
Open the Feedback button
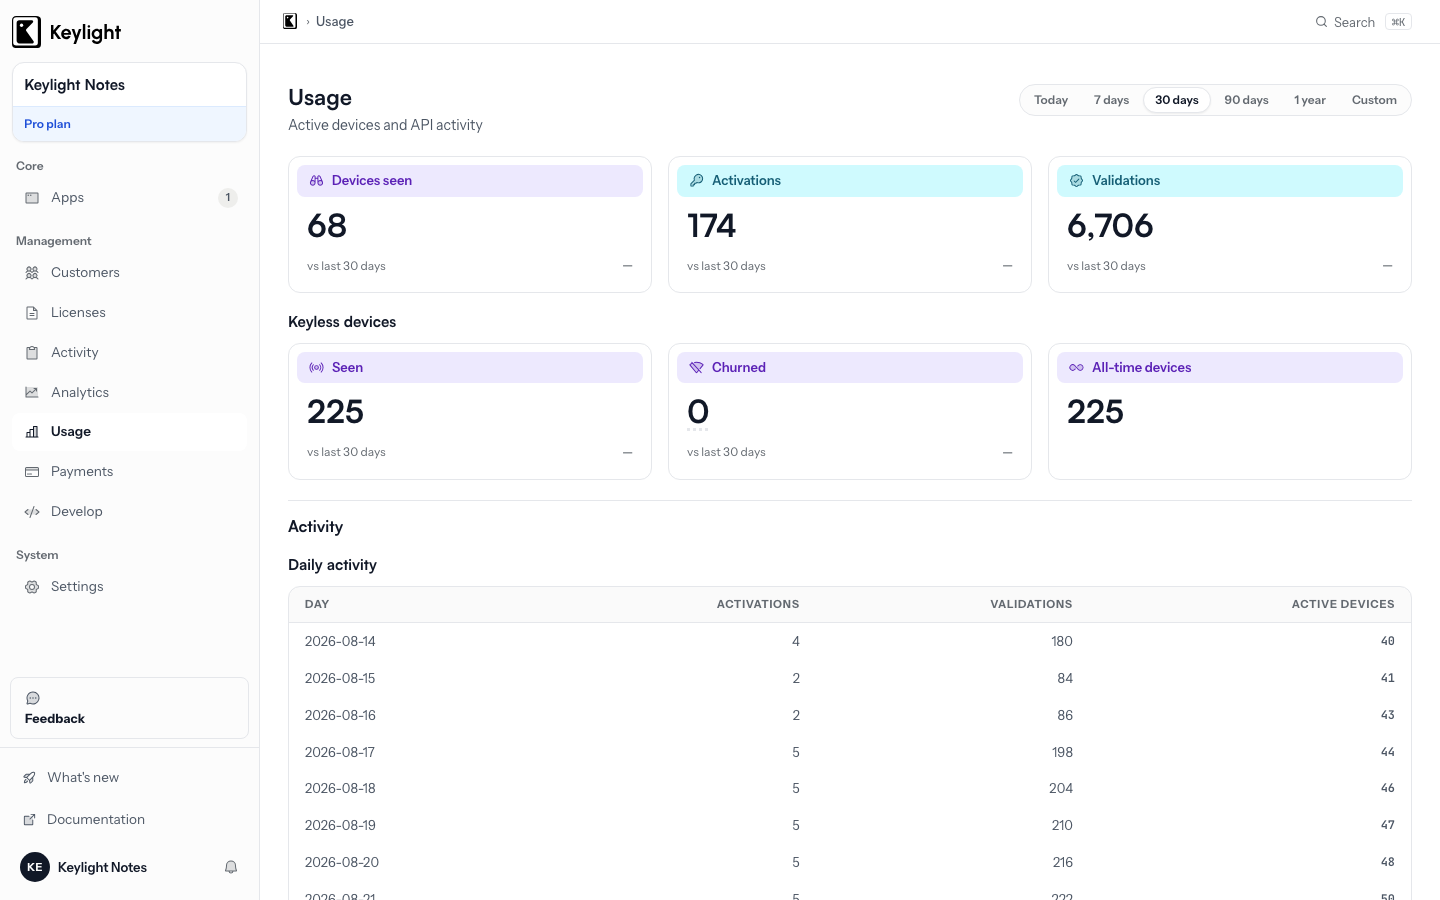click(129, 708)
